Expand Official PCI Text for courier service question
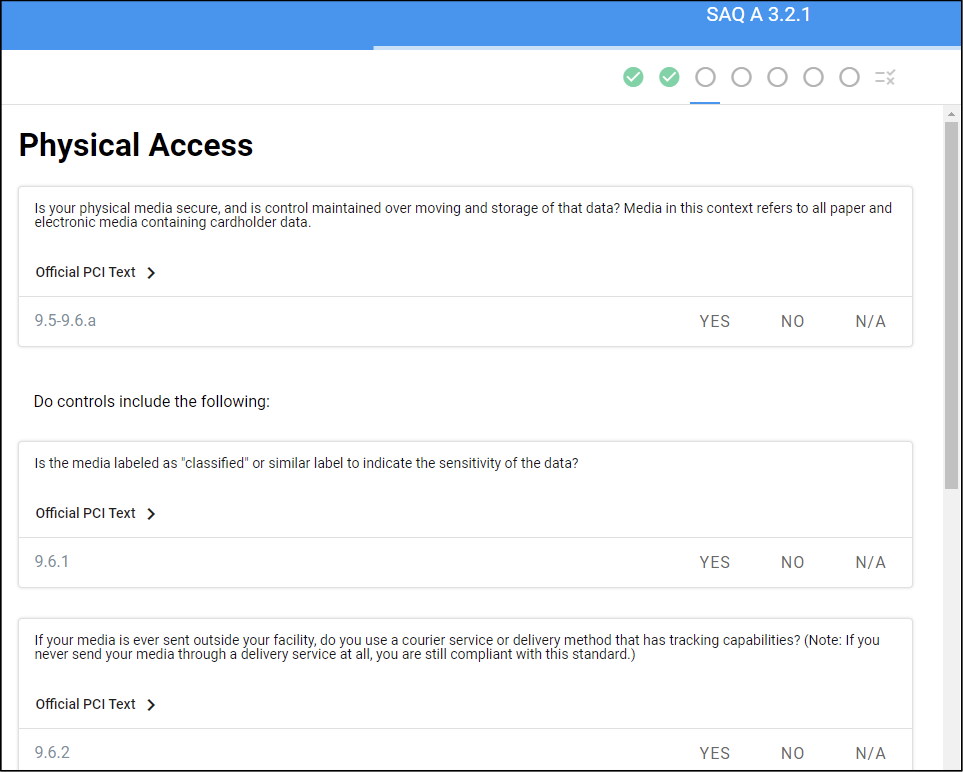Image resolution: width=963 pixels, height=772 pixels. pyautogui.click(x=96, y=704)
